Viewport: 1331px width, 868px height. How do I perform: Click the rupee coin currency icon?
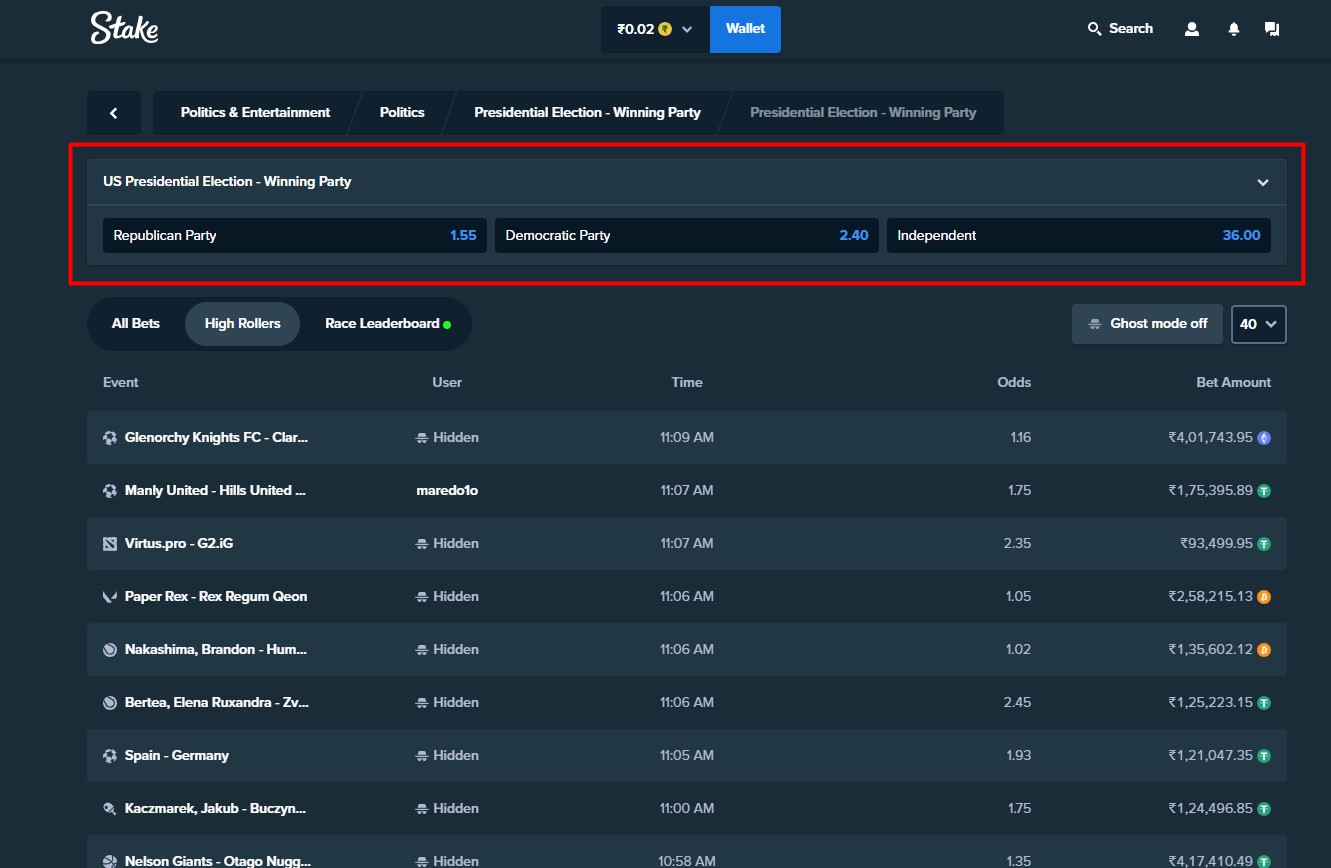665,29
